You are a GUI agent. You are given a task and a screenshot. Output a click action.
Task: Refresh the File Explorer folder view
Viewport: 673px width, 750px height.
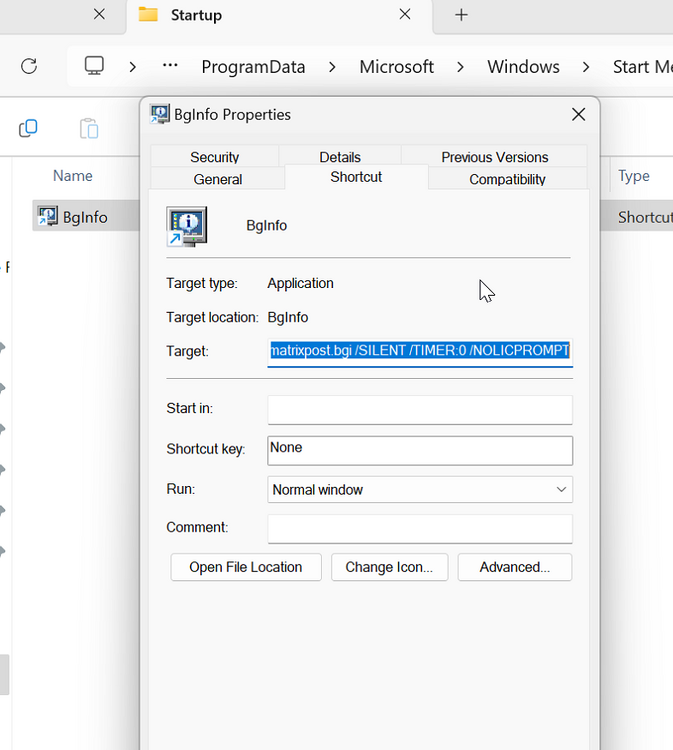[29, 66]
